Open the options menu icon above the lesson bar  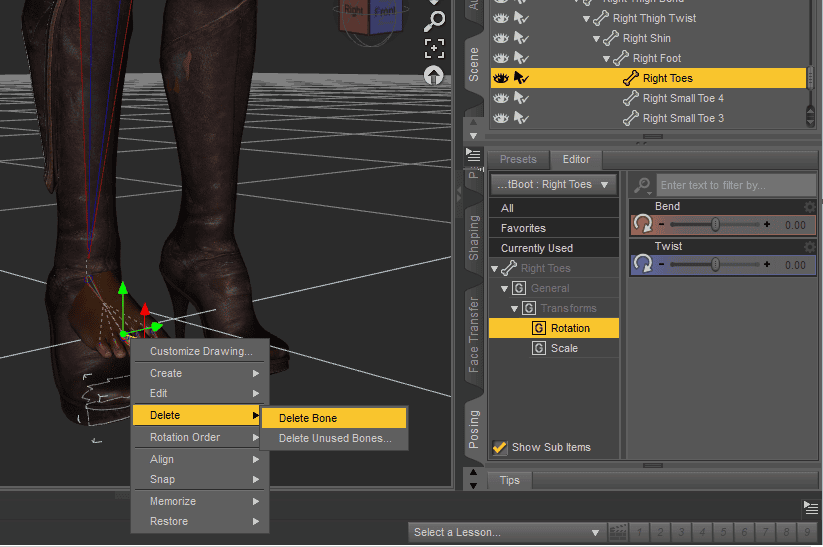(x=810, y=508)
